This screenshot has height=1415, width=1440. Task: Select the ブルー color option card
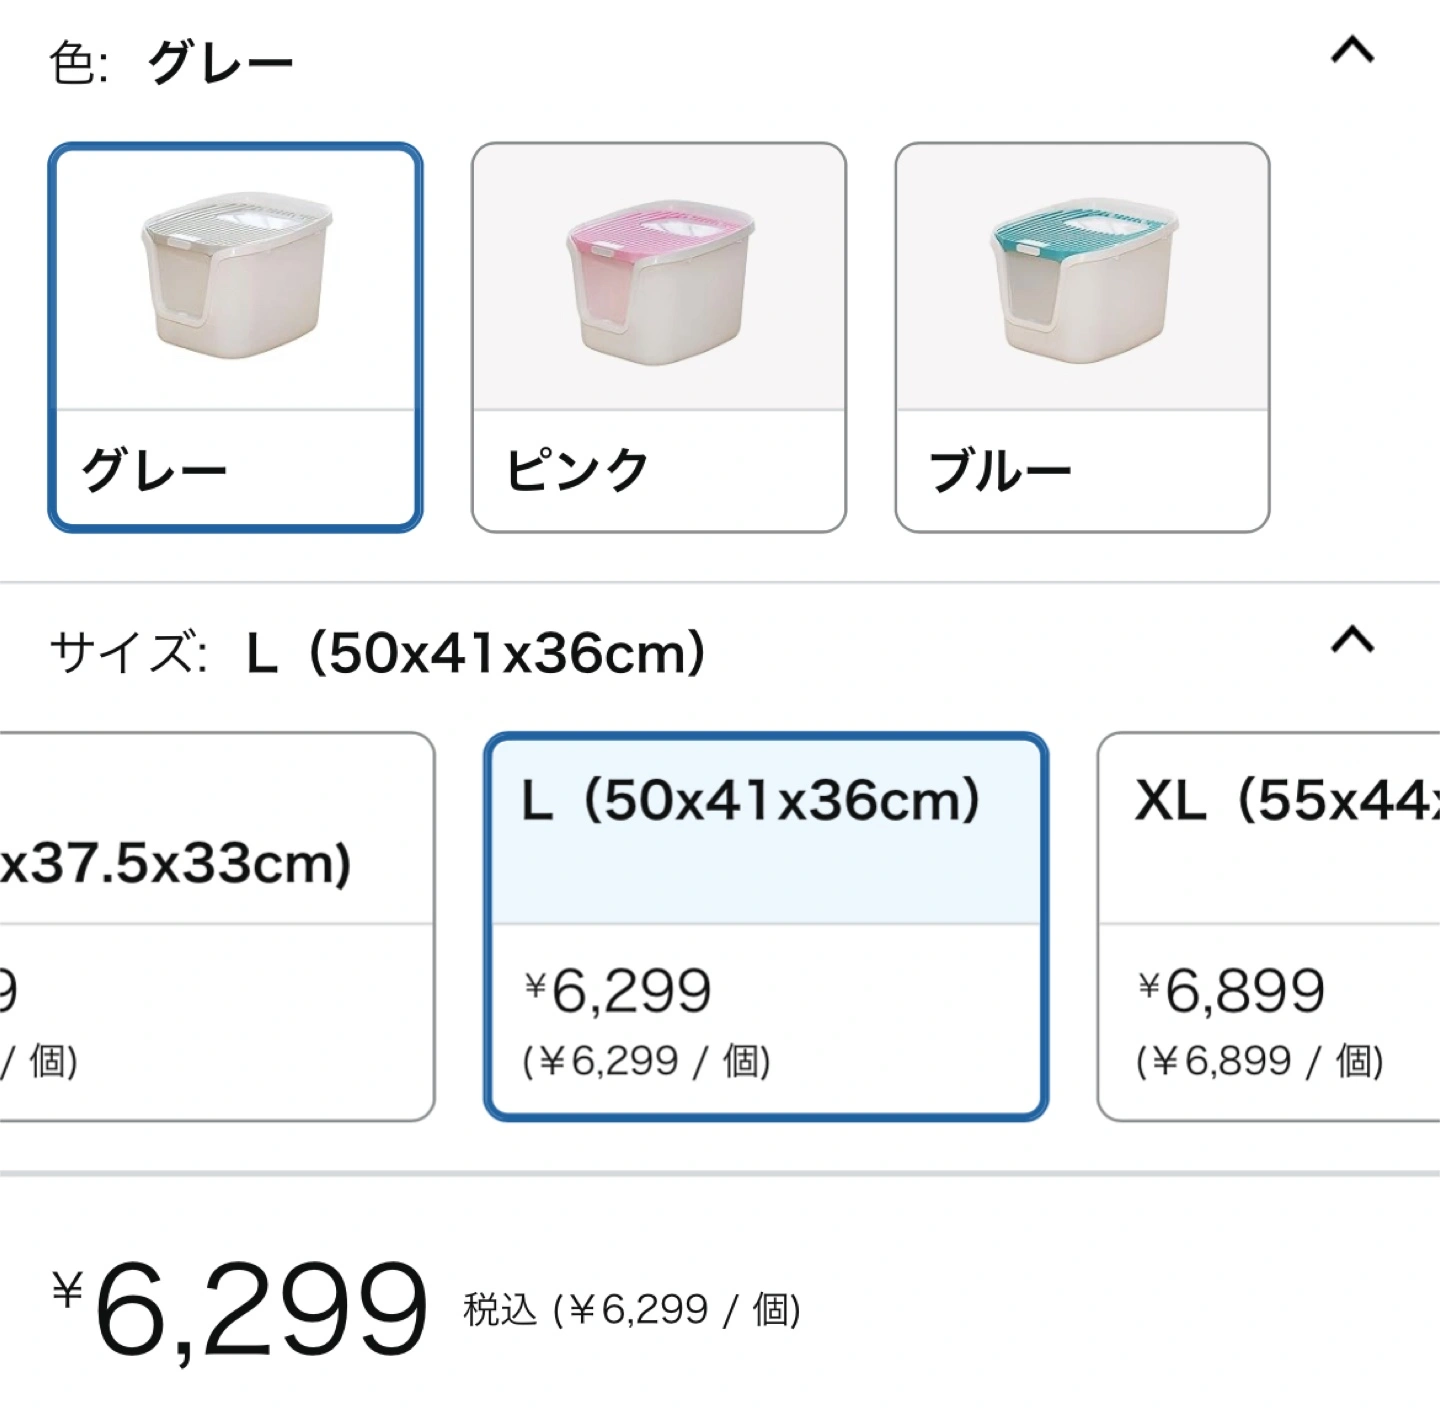[1082, 337]
